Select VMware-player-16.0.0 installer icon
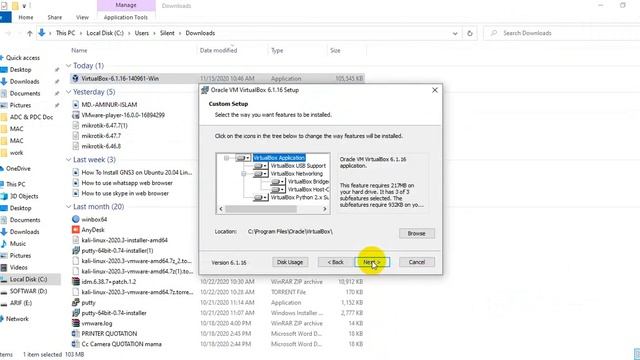Image resolution: width=640 pixels, height=360 pixels. point(76,115)
